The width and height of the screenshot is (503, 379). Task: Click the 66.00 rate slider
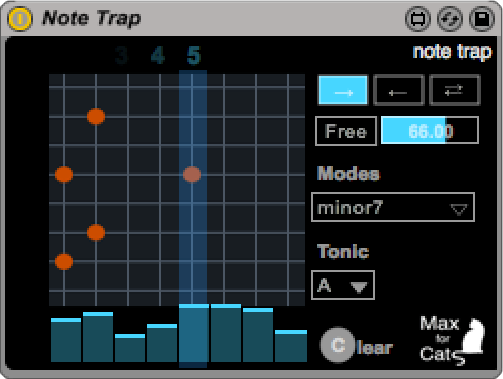tap(430, 130)
